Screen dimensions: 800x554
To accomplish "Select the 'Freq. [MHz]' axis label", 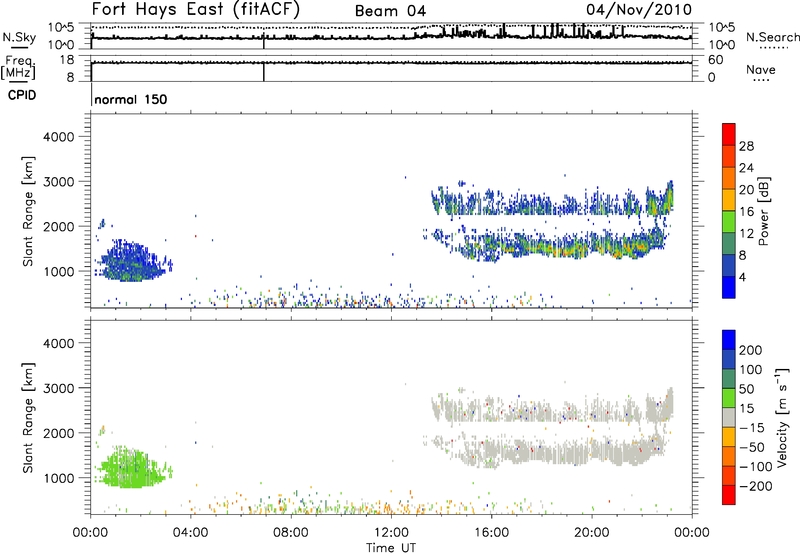I will tap(18, 67).
